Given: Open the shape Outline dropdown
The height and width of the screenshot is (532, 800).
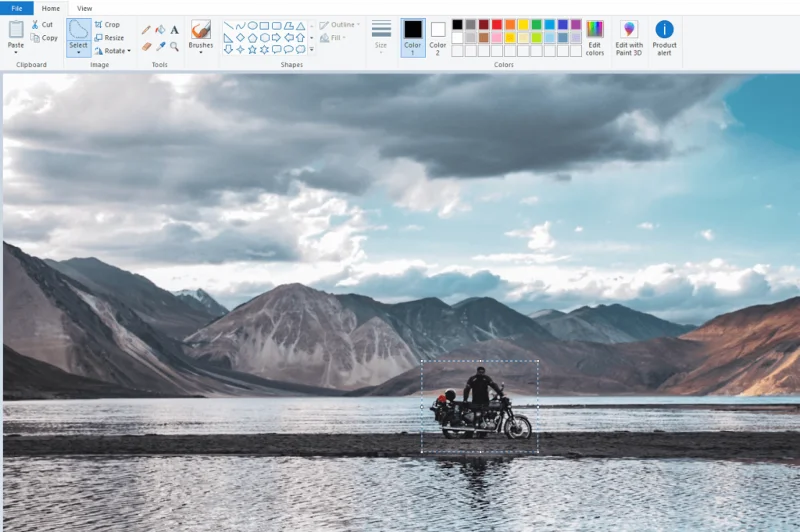Looking at the screenshot, I should click(x=340, y=24).
